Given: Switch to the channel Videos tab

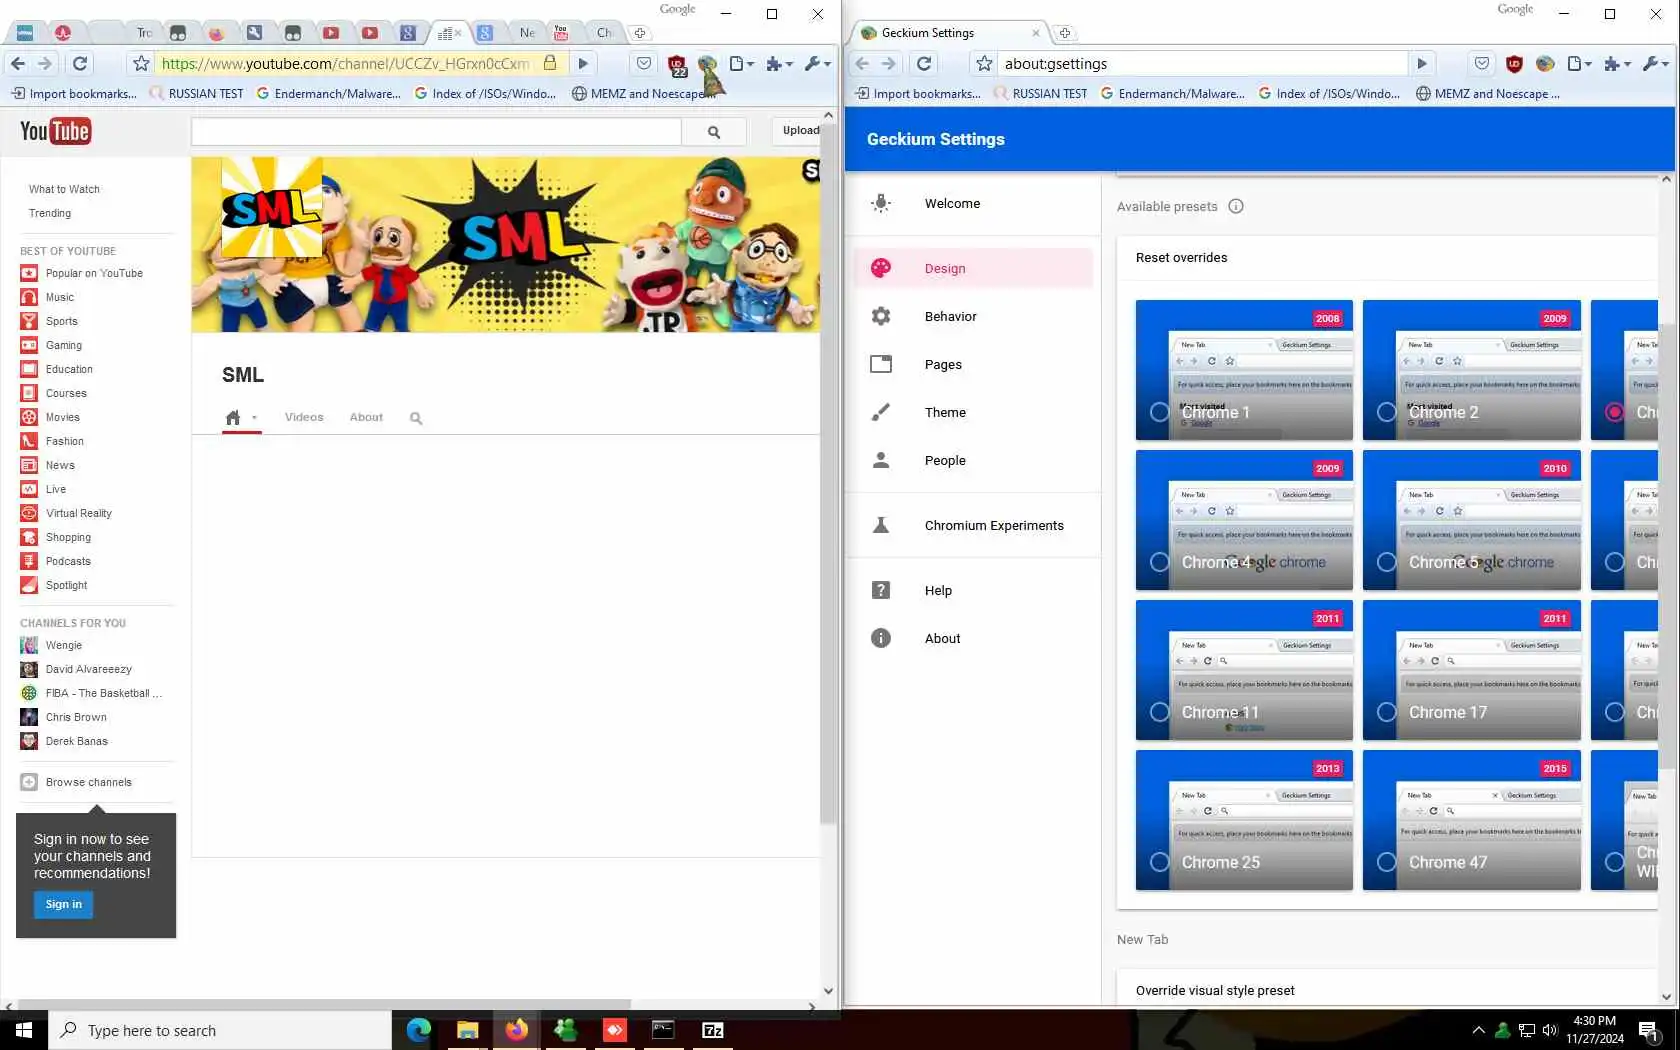Looking at the screenshot, I should tap(304, 417).
